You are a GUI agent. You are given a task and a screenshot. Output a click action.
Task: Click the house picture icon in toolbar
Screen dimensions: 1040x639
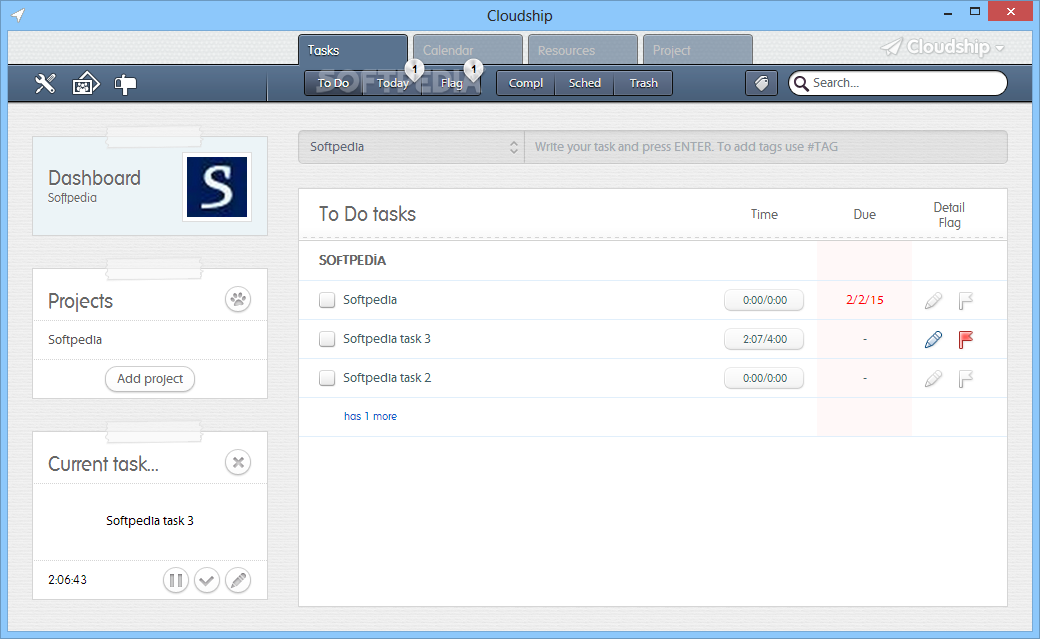pyautogui.click(x=86, y=84)
